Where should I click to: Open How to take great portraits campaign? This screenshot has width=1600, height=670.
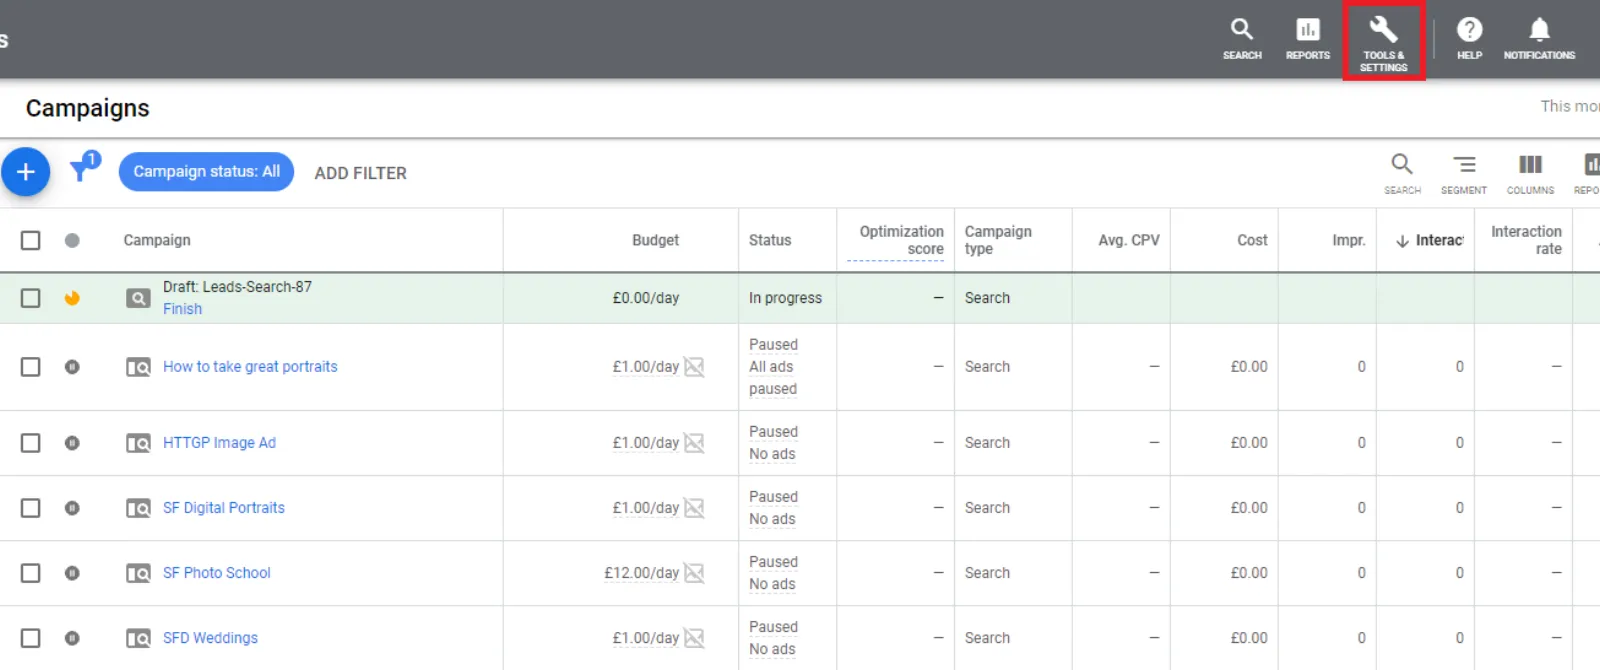[250, 367]
